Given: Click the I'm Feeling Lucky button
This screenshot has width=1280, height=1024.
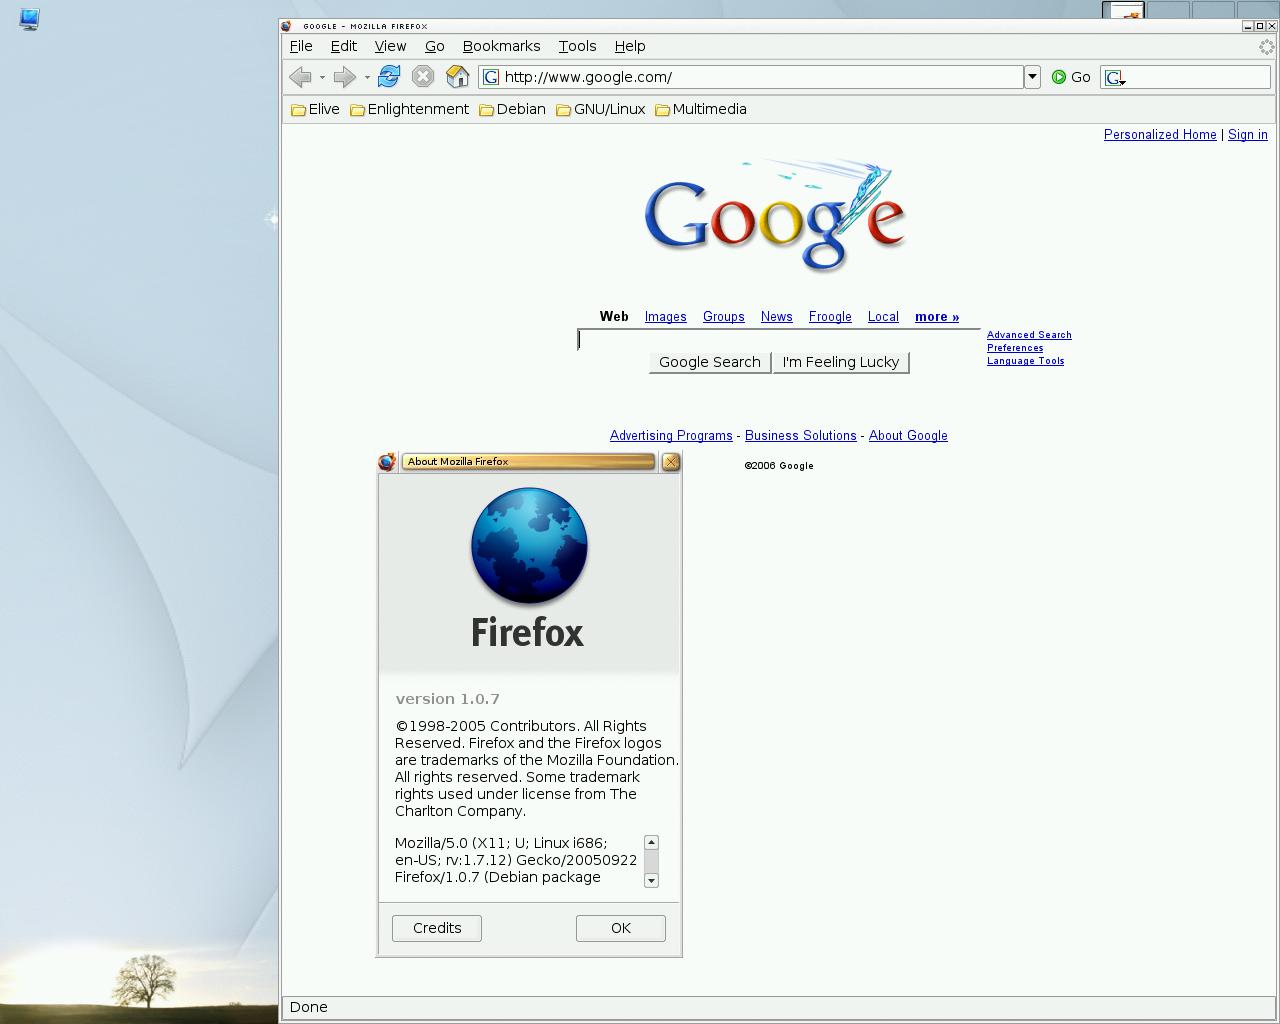Looking at the screenshot, I should 841,362.
